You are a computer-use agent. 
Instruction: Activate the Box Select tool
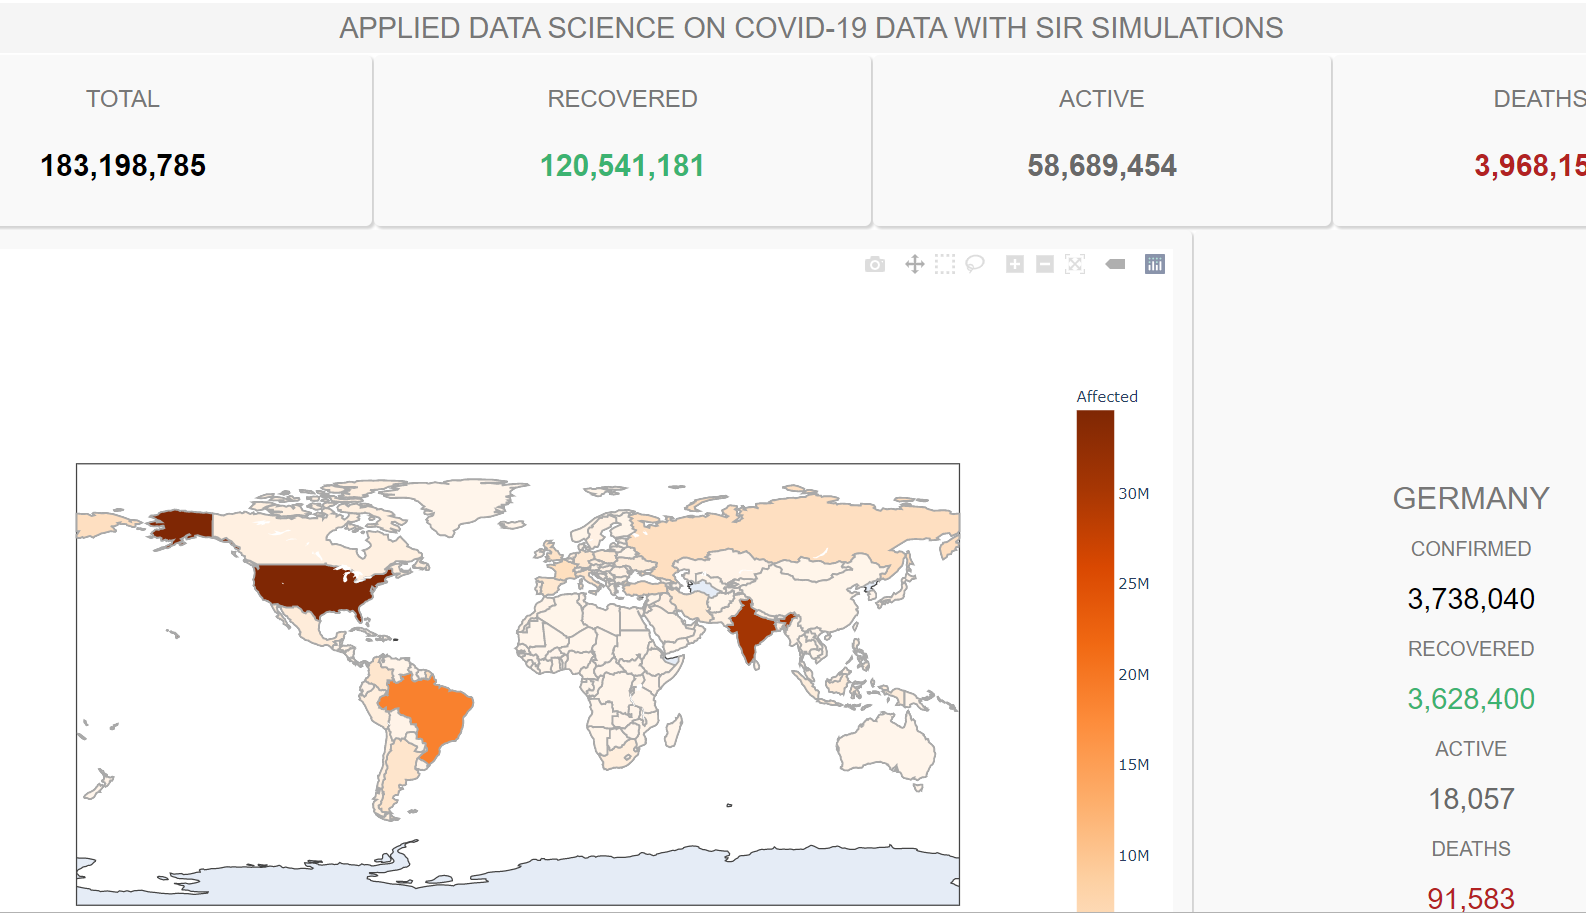[945, 264]
